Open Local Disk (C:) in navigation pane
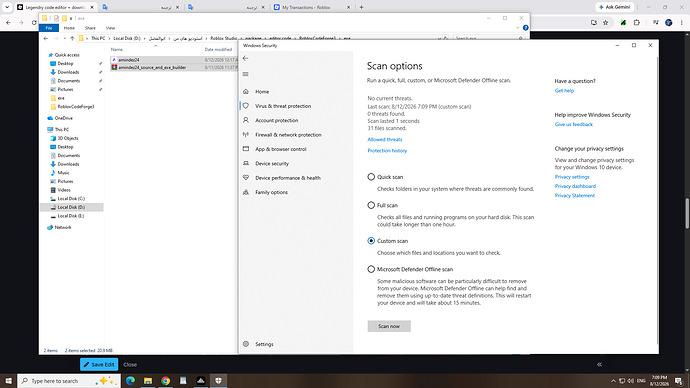The image size is (690, 388). [71, 198]
